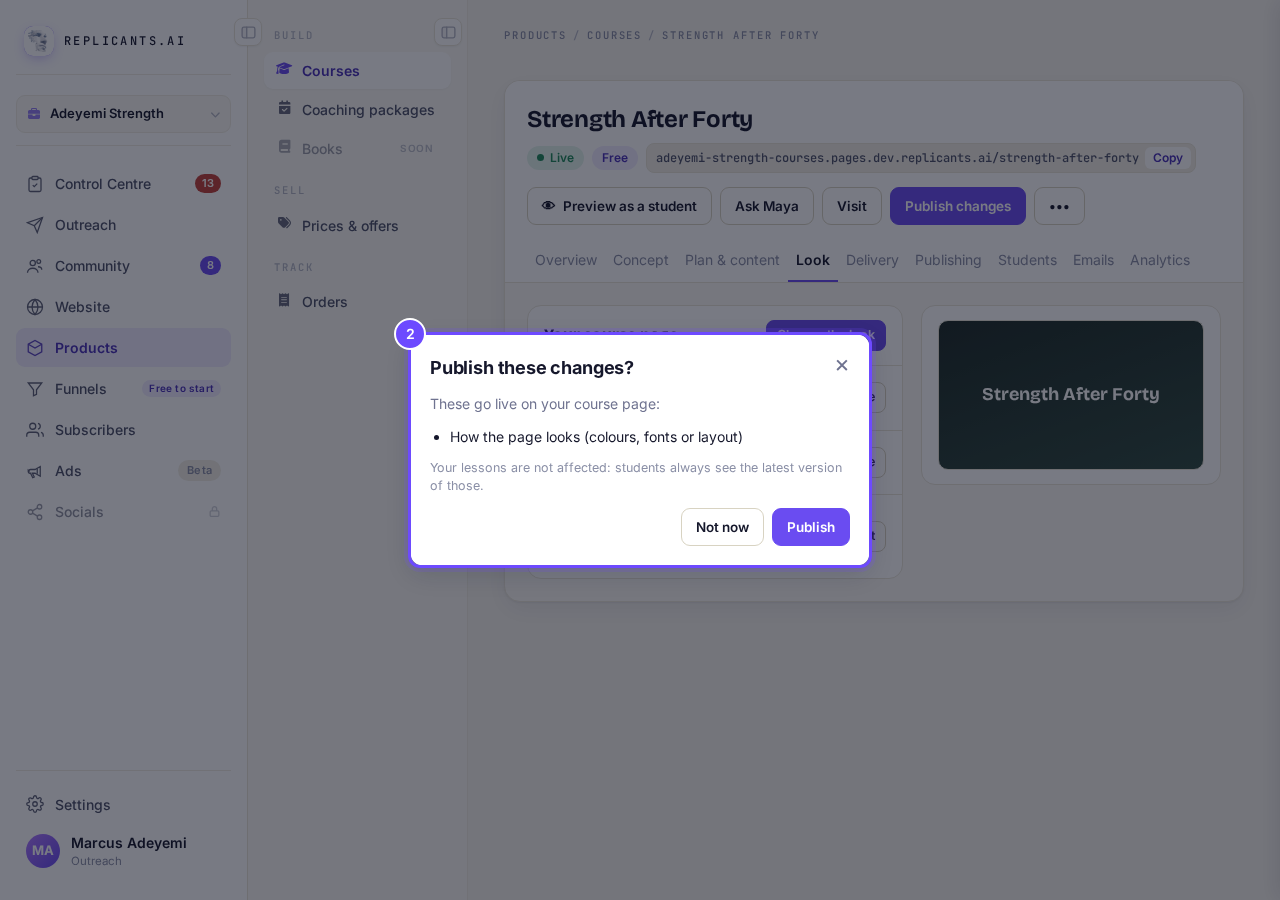Open Prices & offers
This screenshot has width=1280, height=900.
click(x=358, y=225)
